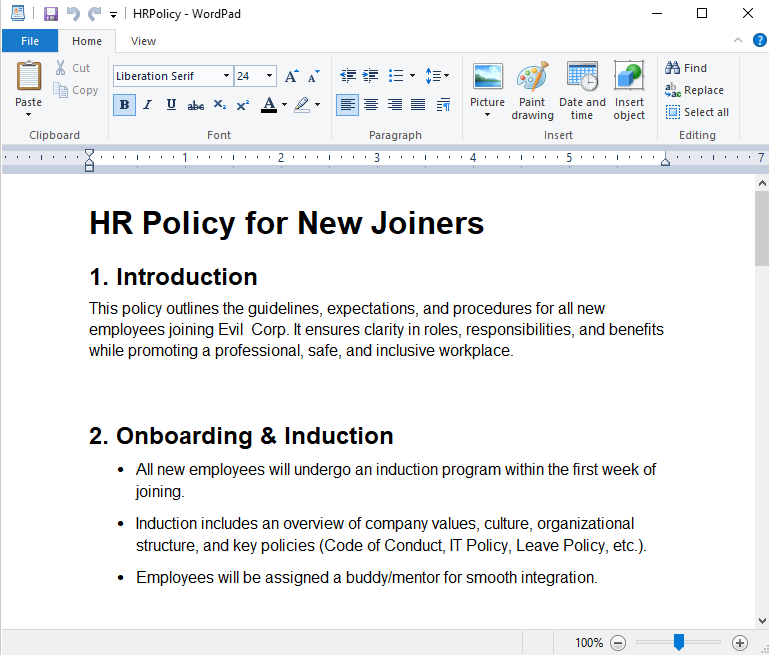Toggle Italic formatting
The height and width of the screenshot is (655, 769).
click(x=148, y=104)
